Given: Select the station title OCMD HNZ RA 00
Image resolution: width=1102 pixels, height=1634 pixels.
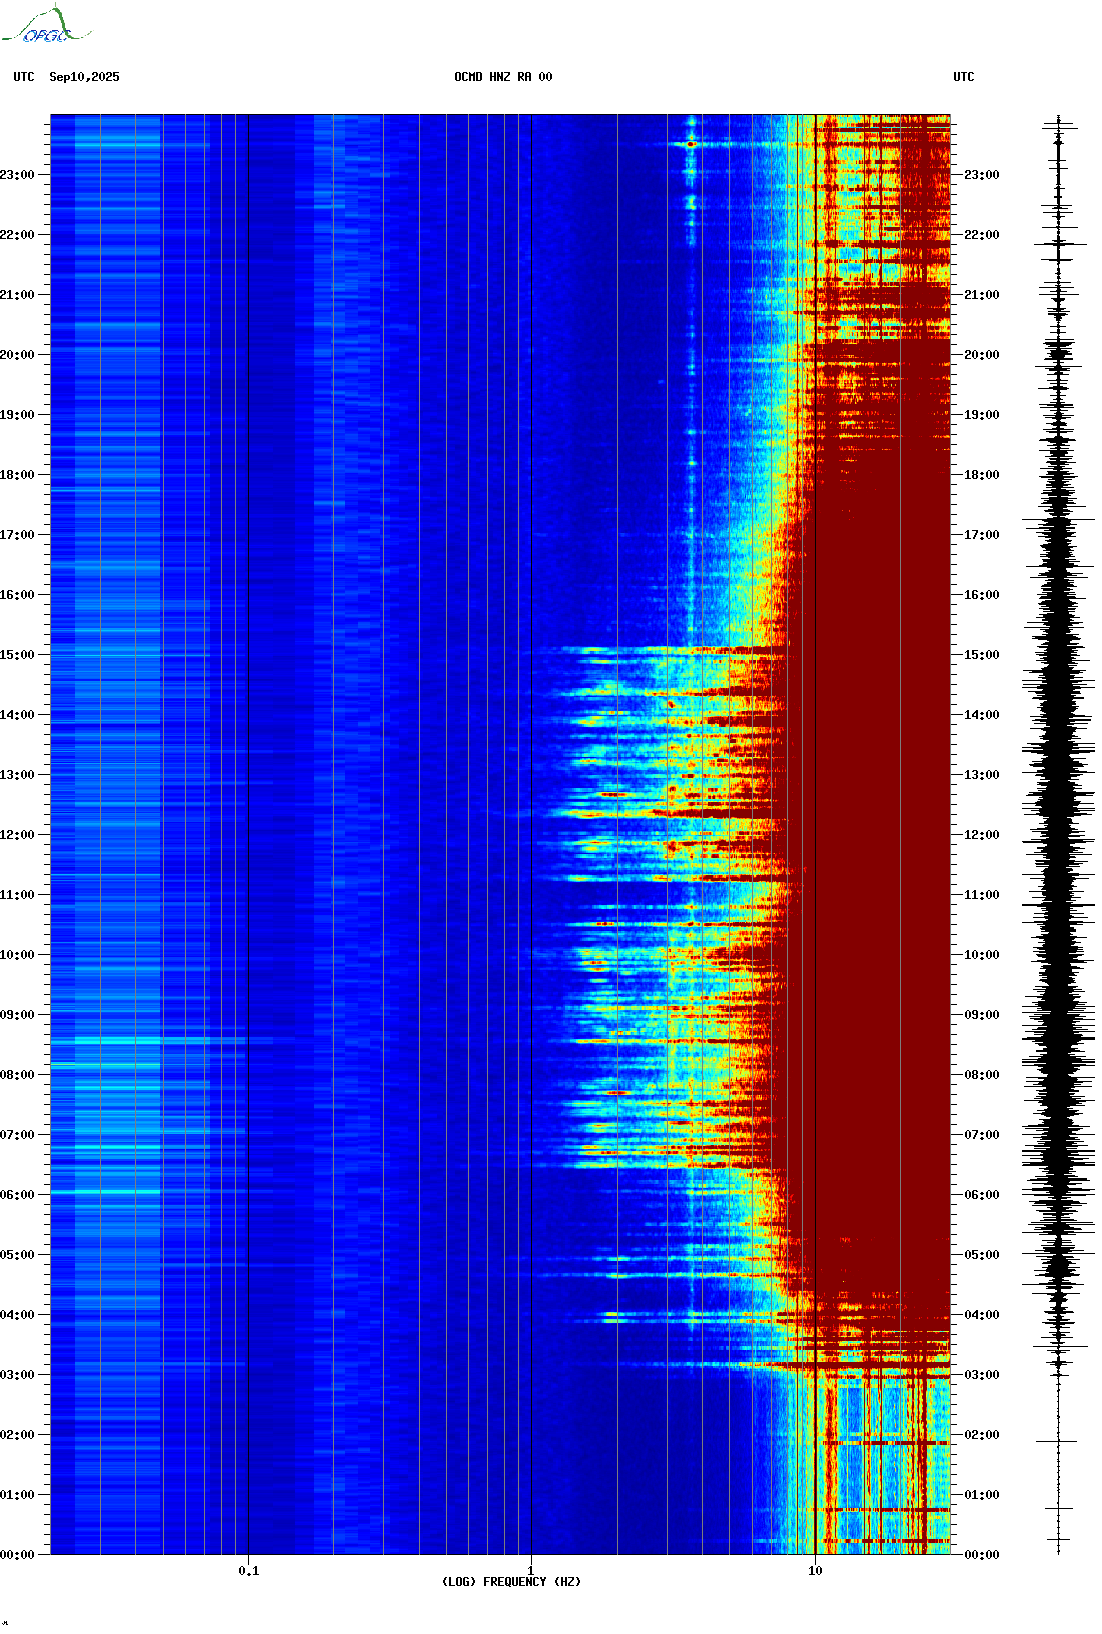Looking at the screenshot, I should tap(503, 77).
